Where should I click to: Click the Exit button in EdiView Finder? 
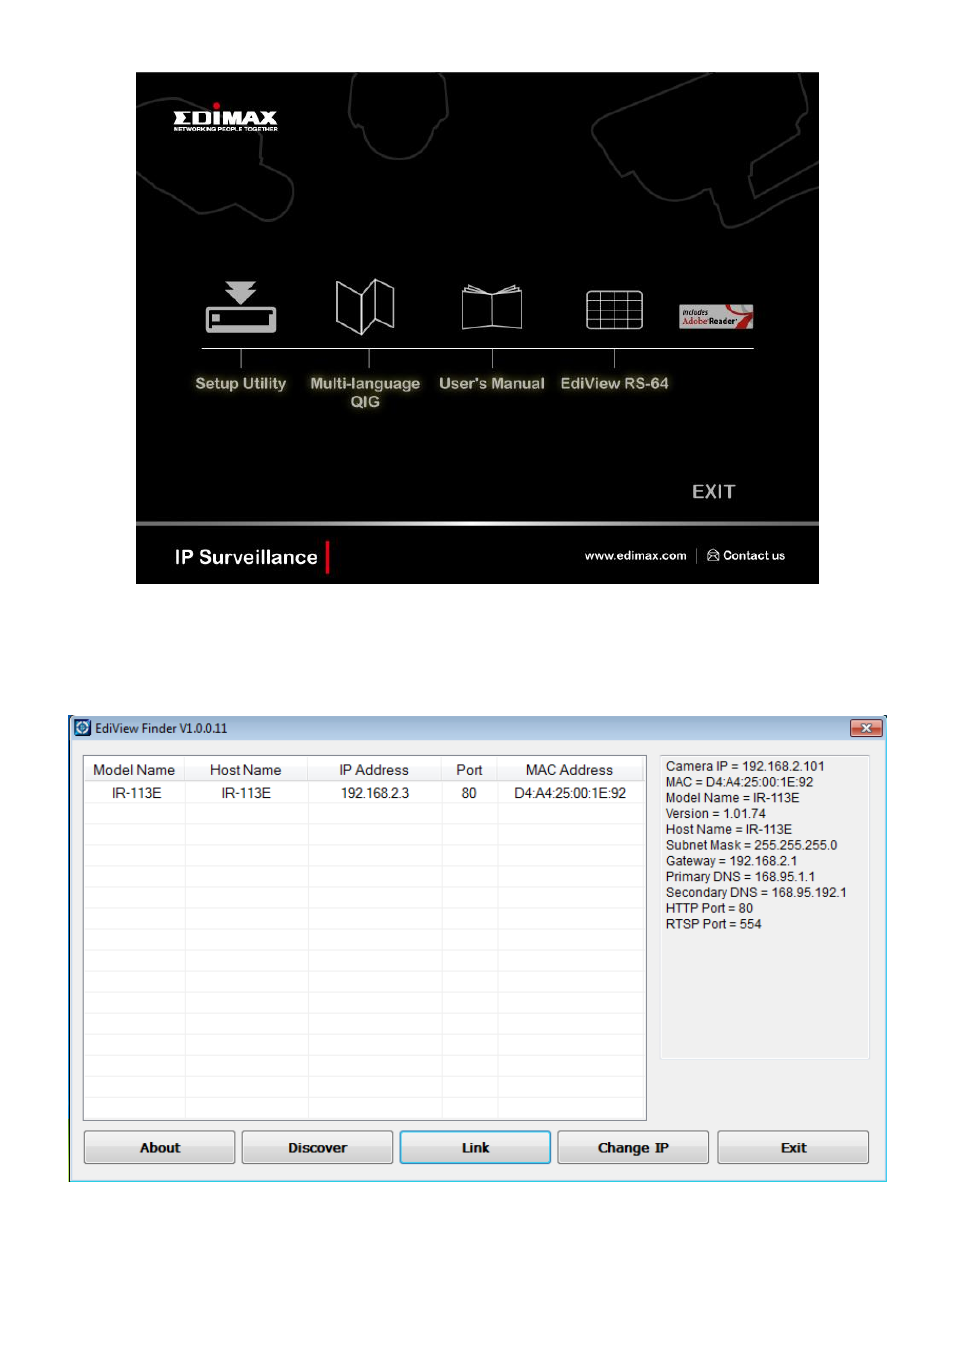point(793,1148)
